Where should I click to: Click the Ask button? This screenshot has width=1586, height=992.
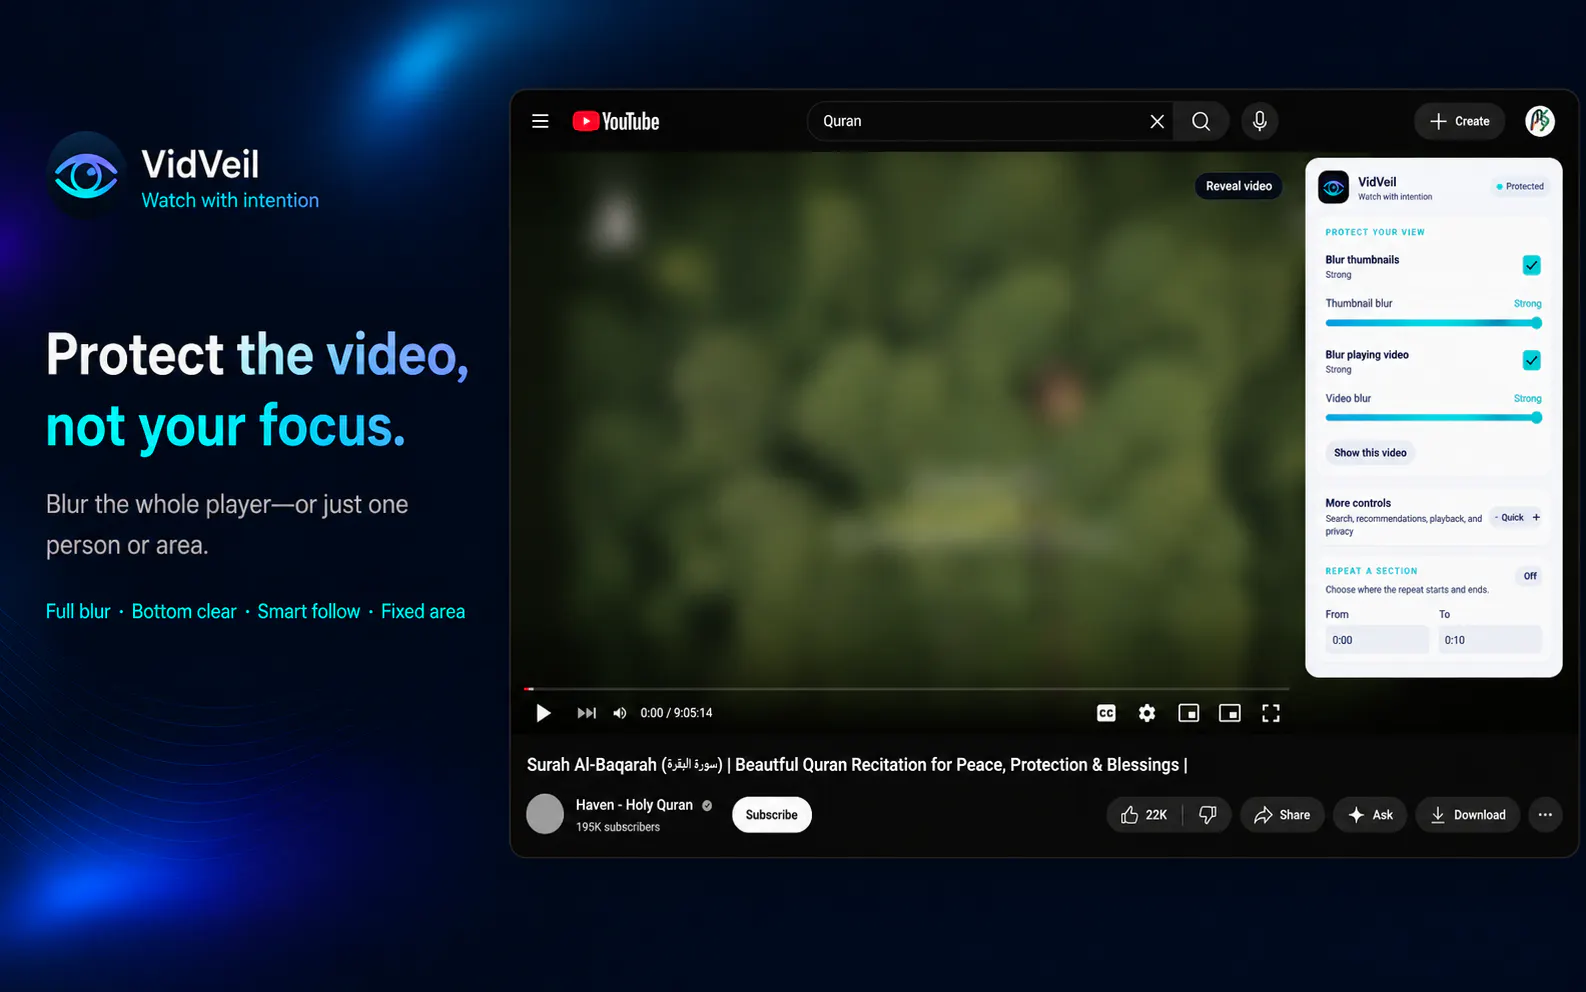(1370, 815)
